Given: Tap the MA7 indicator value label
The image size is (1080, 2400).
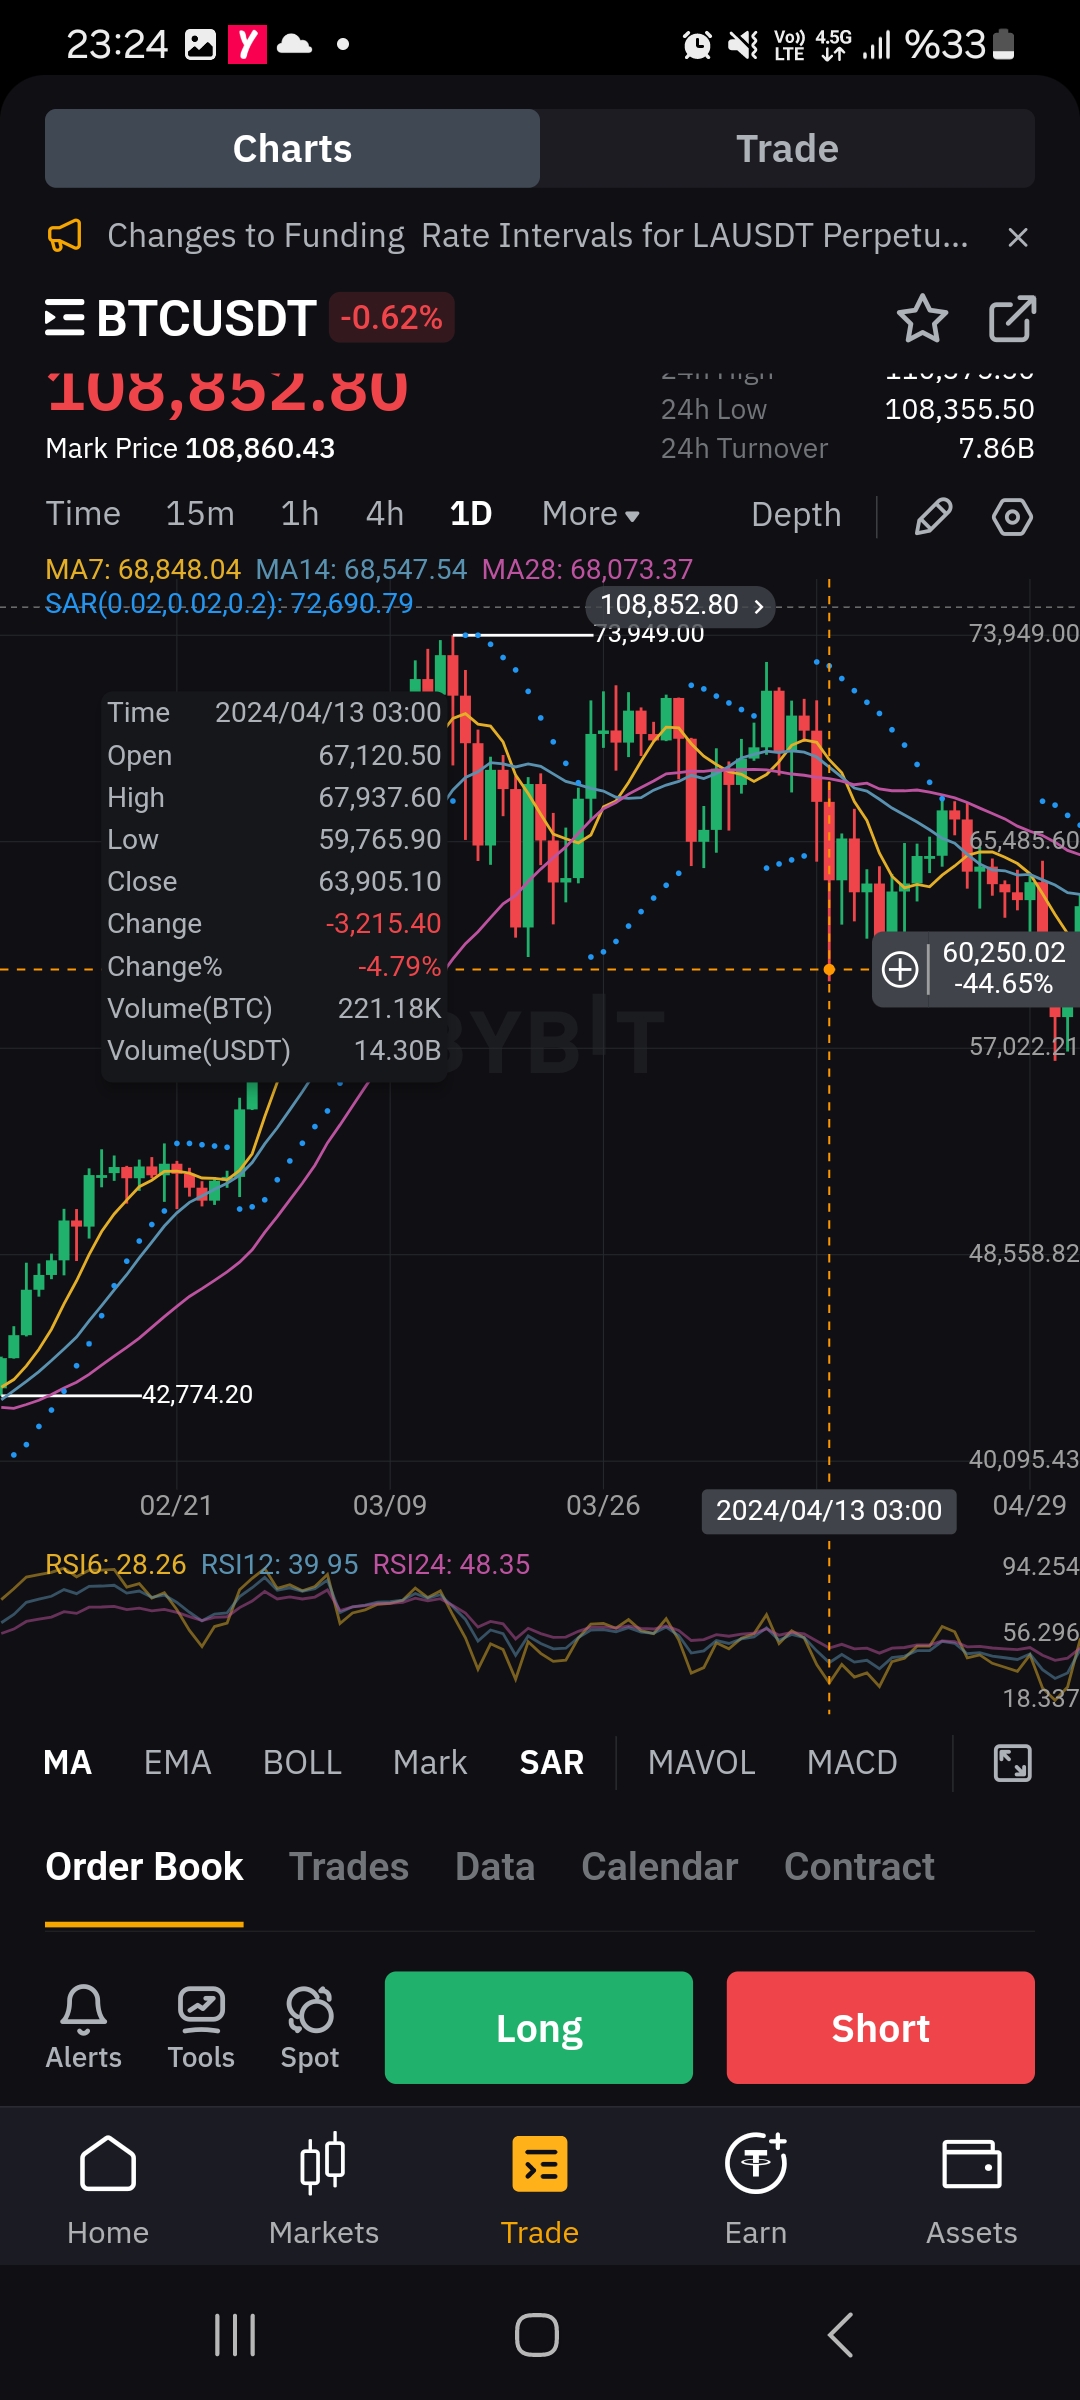Looking at the screenshot, I should (x=143, y=570).
